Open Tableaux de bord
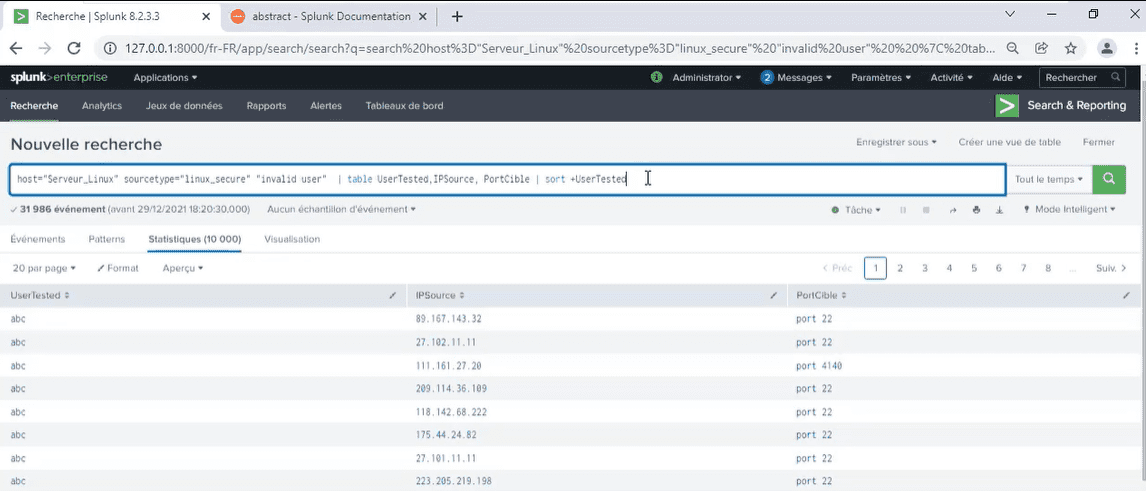Image resolution: width=1146 pixels, height=491 pixels. (404, 106)
